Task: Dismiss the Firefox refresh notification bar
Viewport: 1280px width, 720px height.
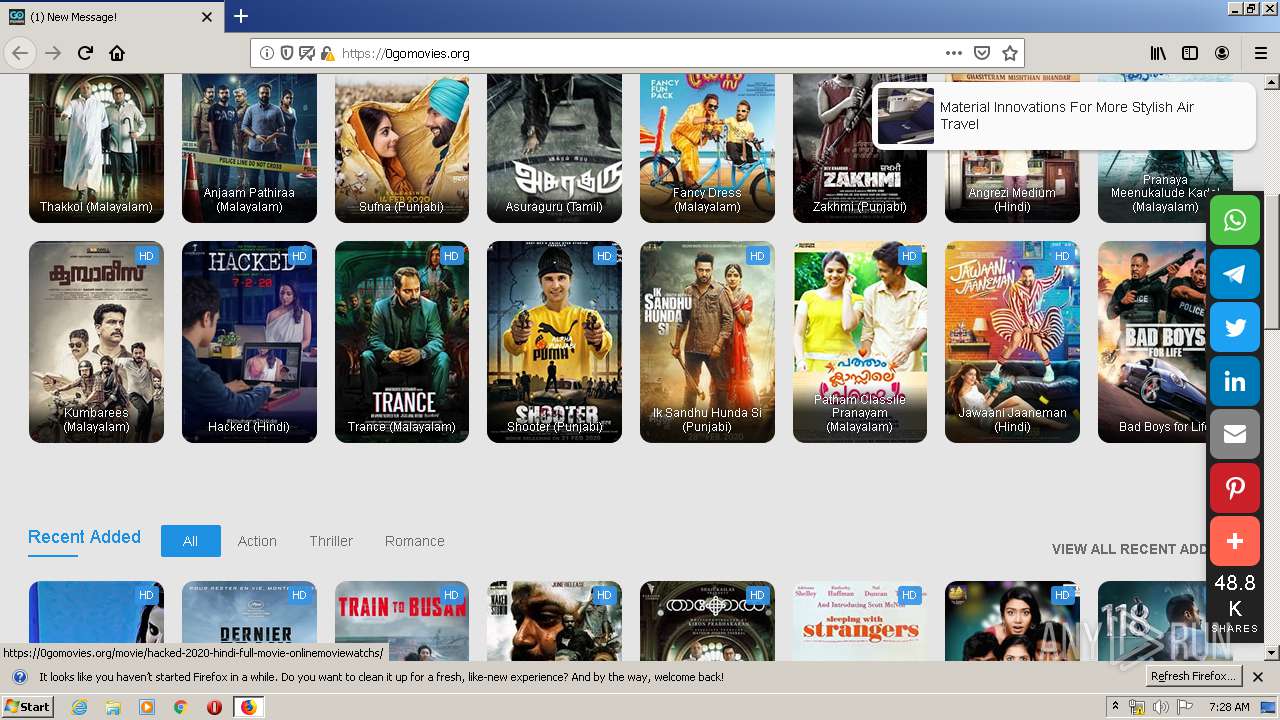Action: (x=1258, y=677)
